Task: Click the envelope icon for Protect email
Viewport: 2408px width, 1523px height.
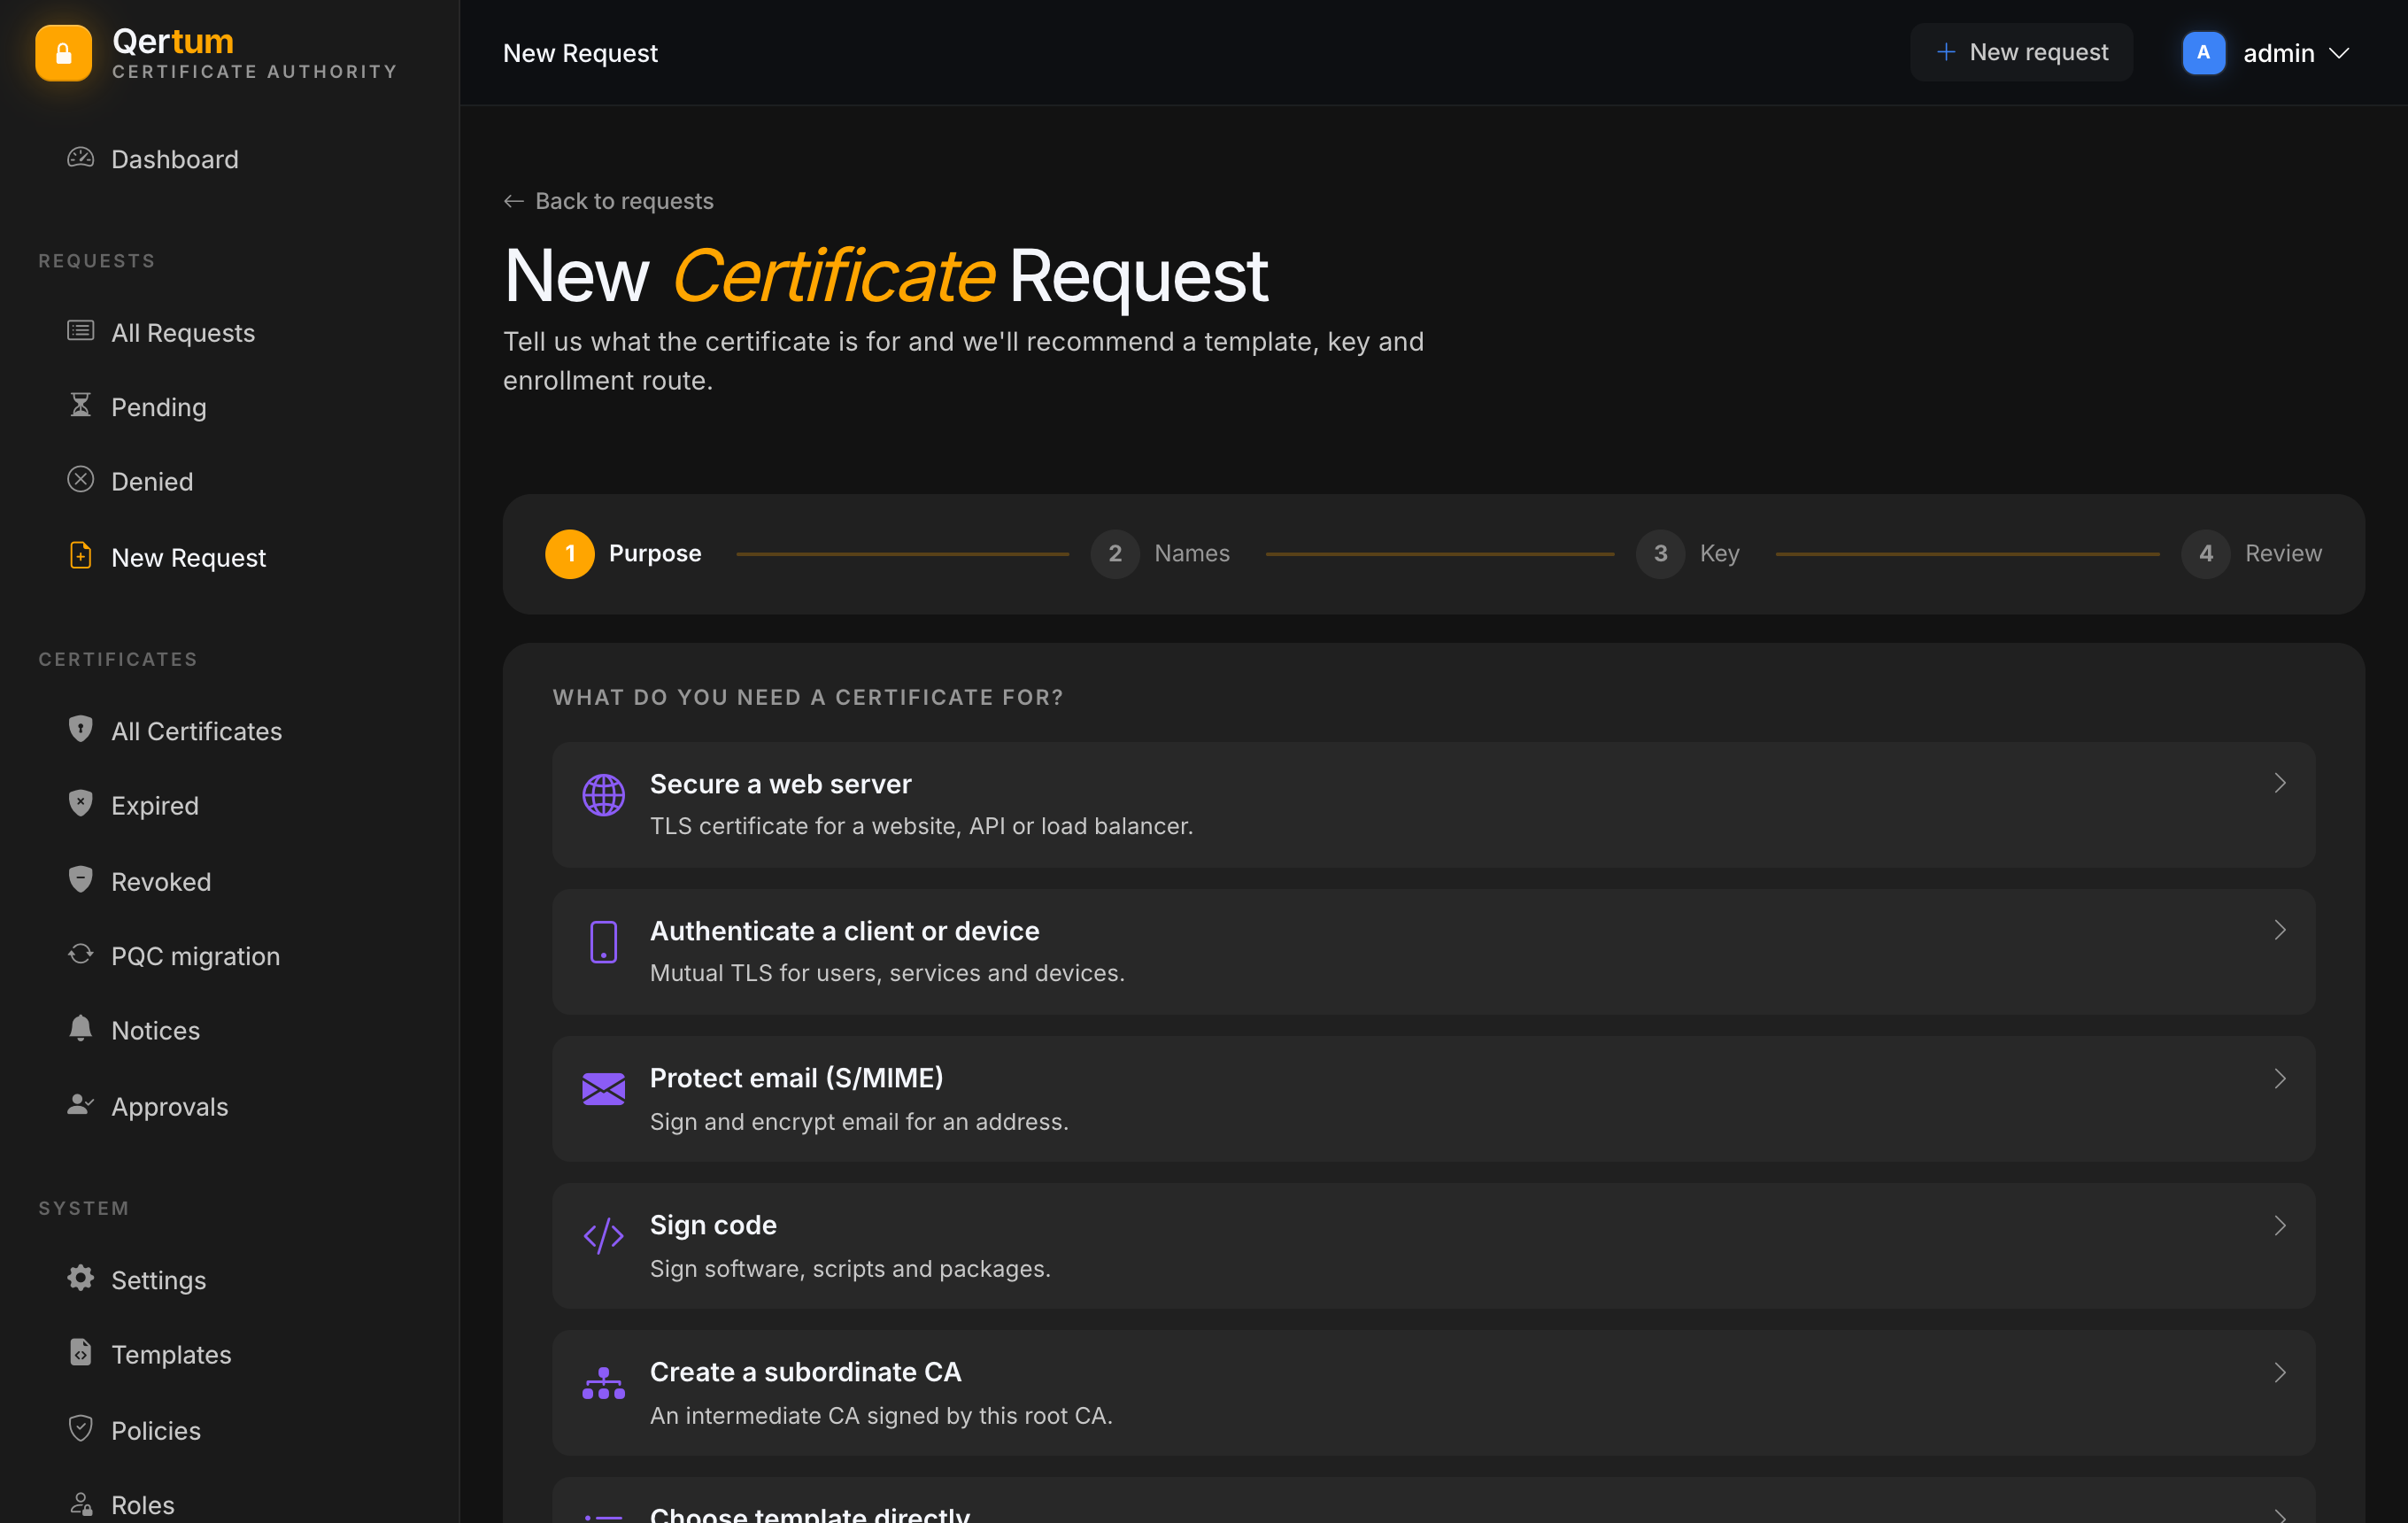Action: pyautogui.click(x=603, y=1090)
